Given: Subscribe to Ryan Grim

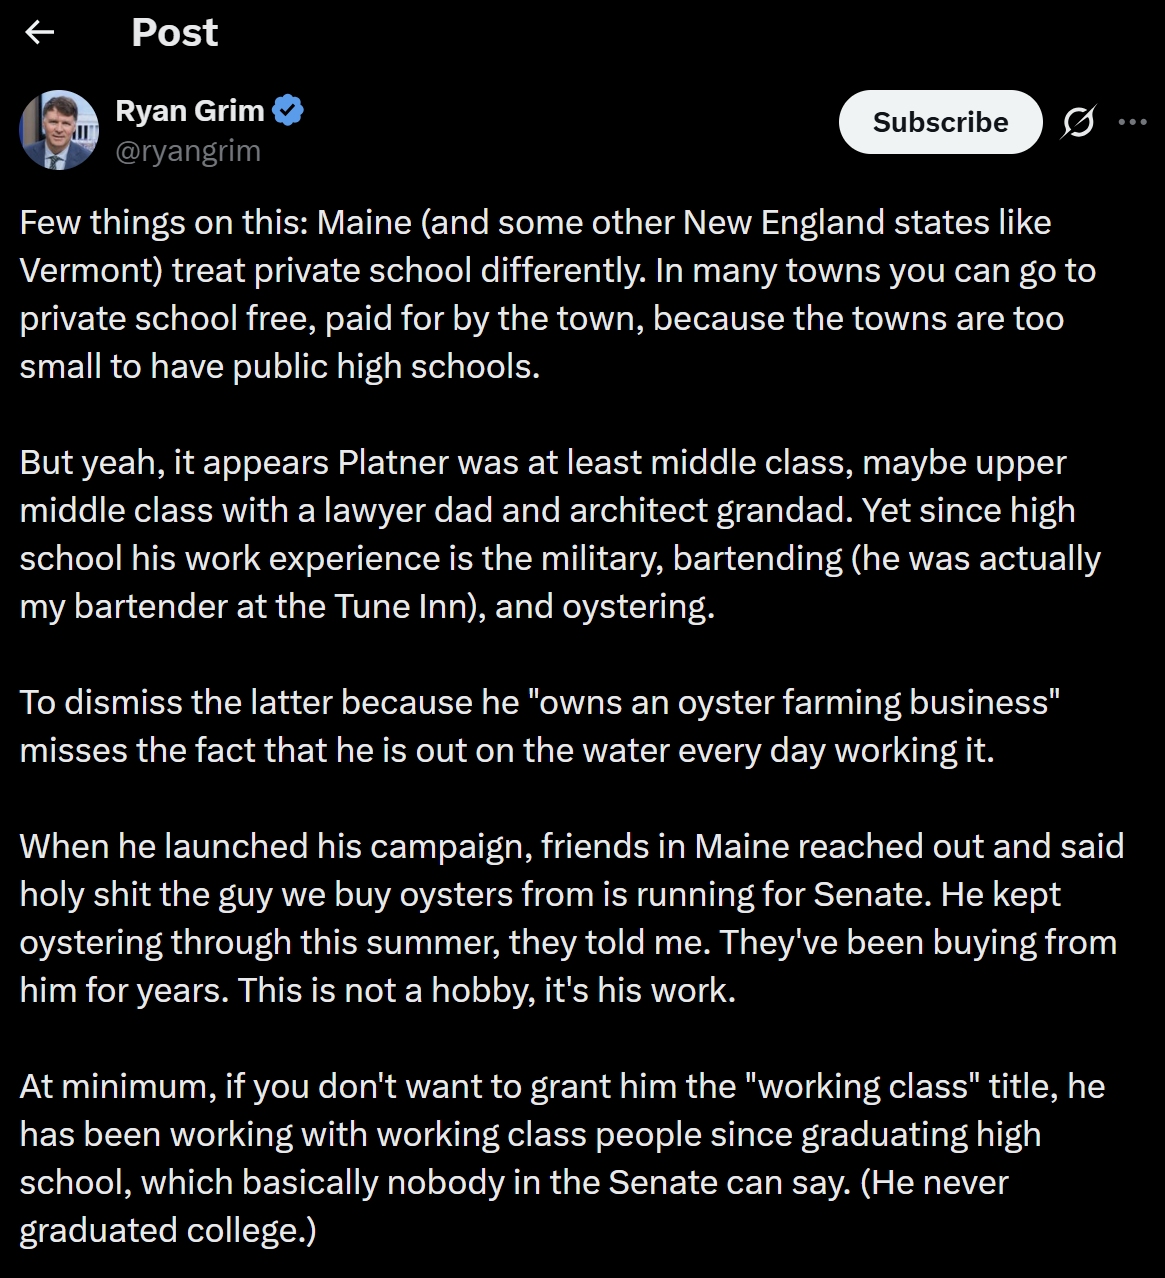Looking at the screenshot, I should click(940, 122).
